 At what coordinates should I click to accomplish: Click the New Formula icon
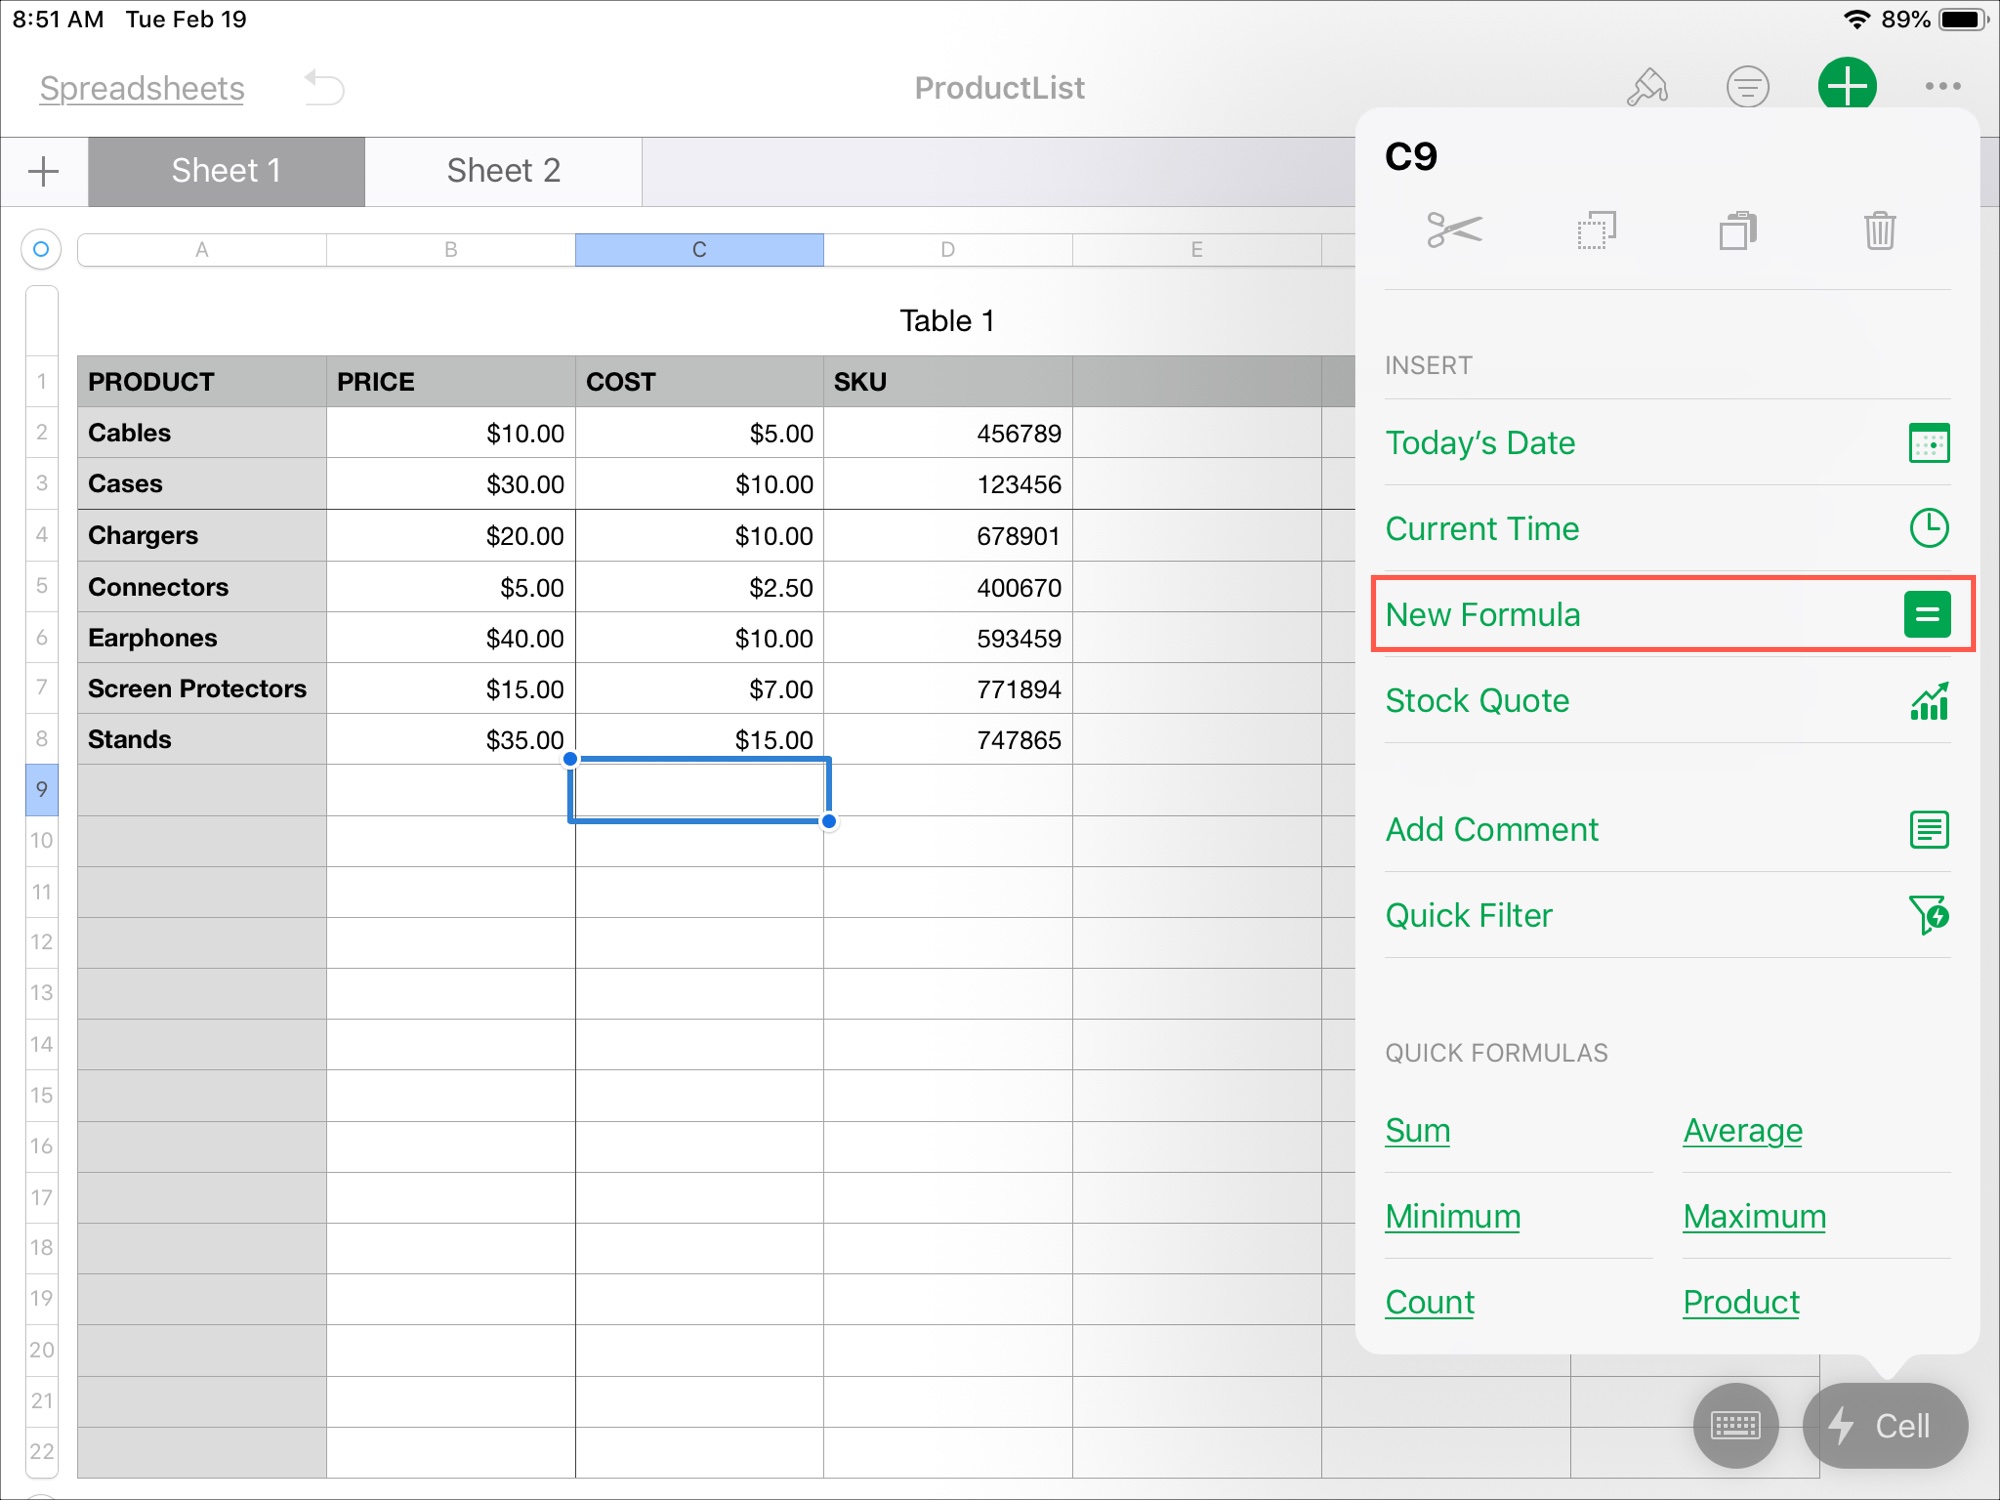[x=1928, y=614]
